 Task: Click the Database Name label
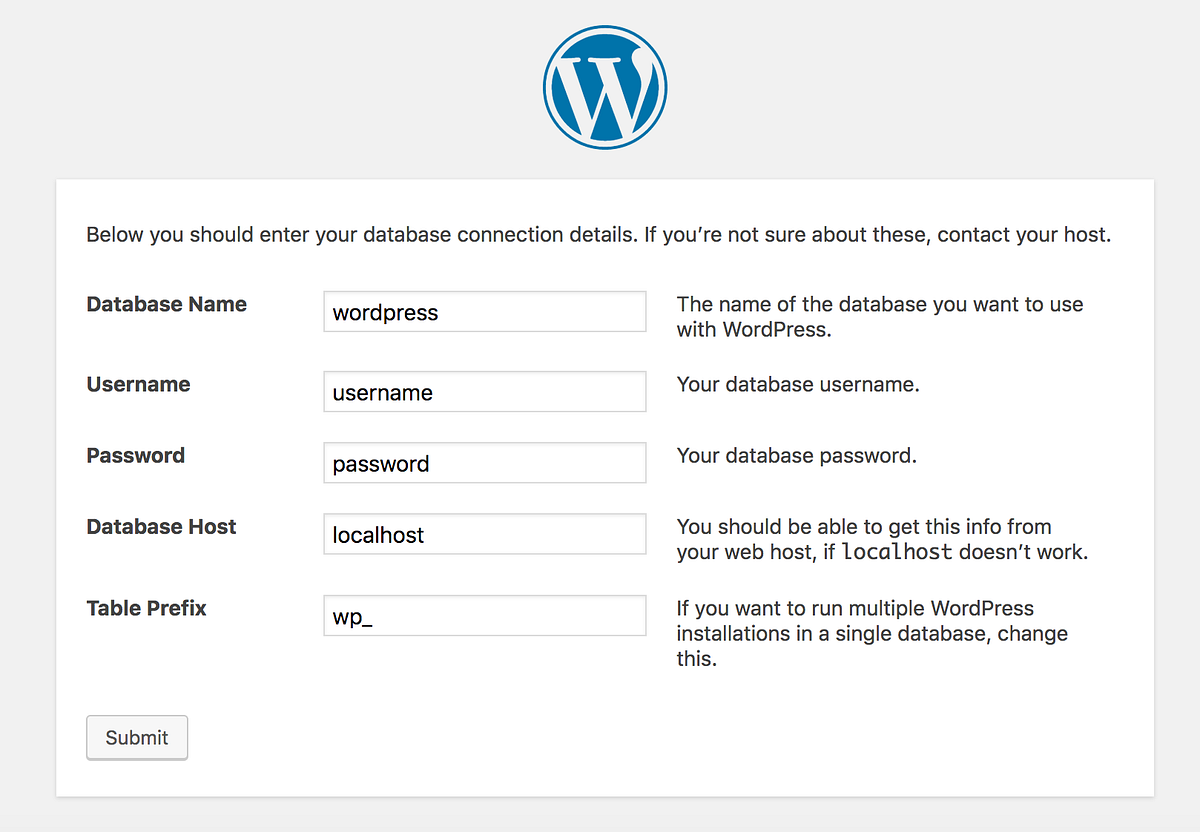tap(166, 304)
